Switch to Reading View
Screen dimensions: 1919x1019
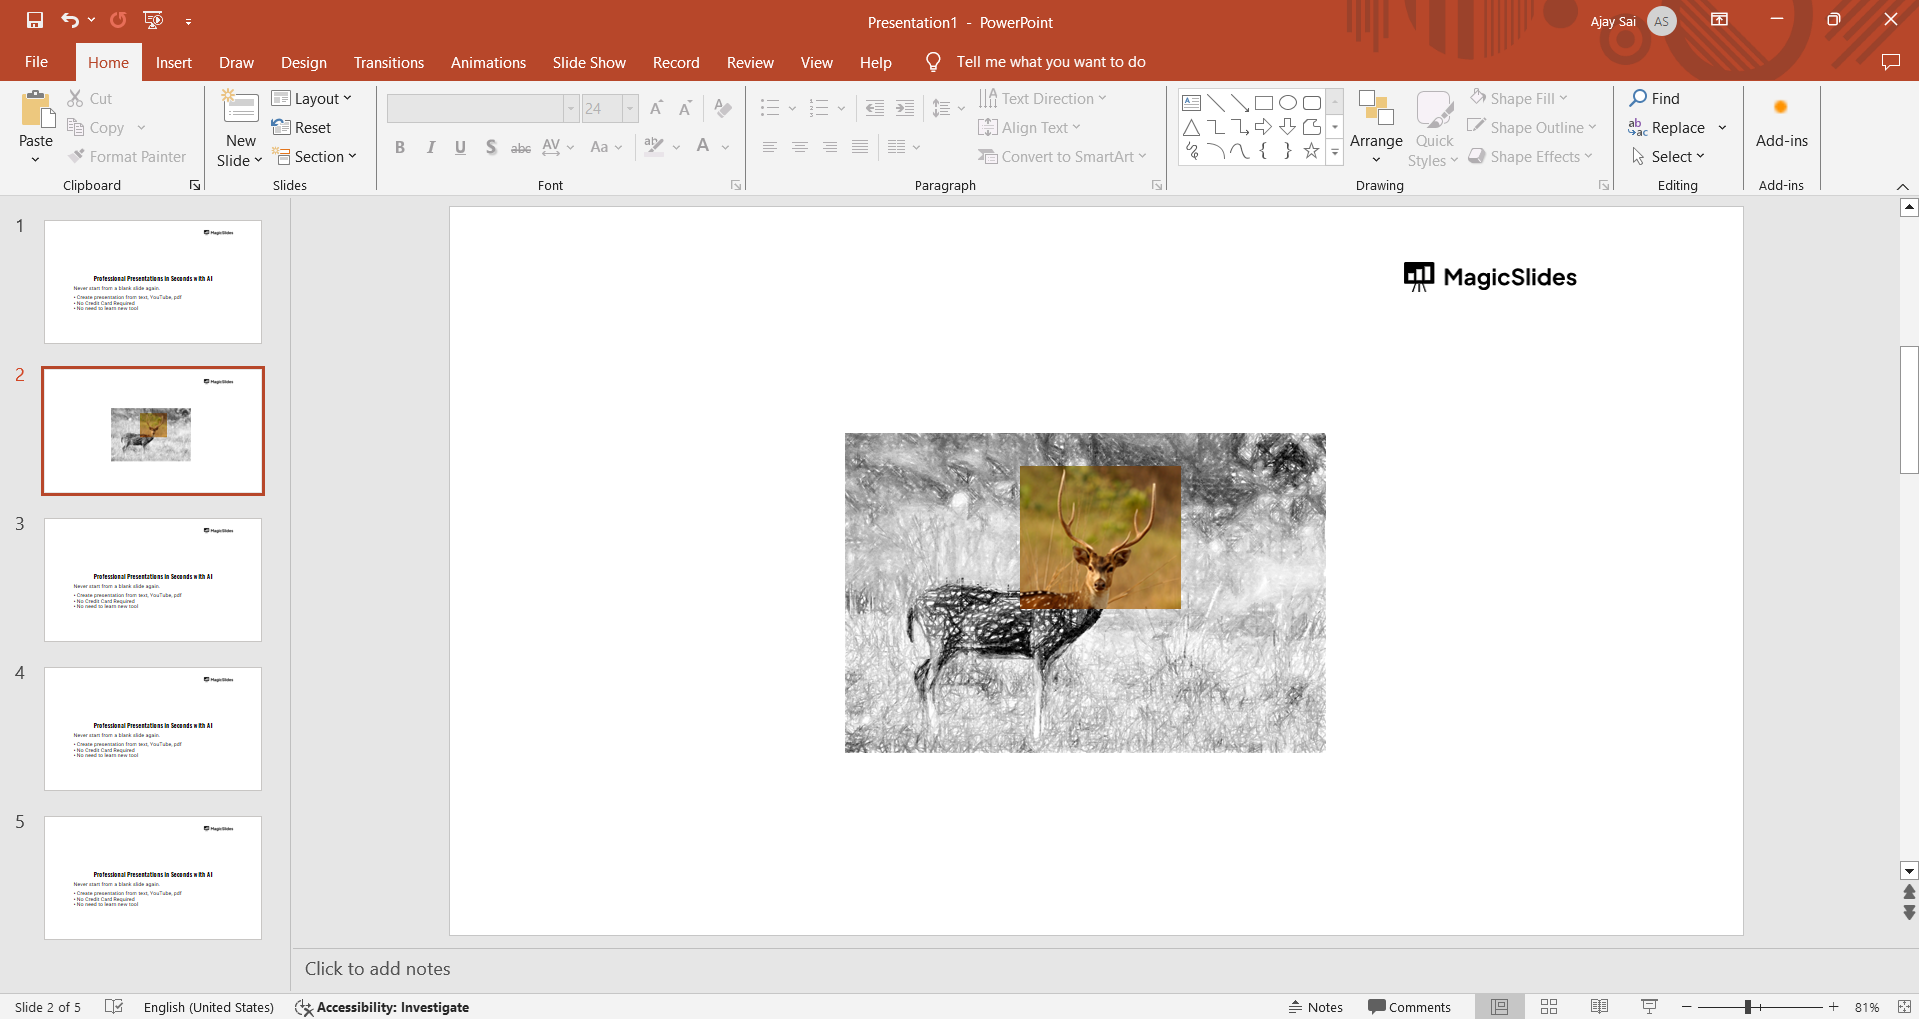1599,1007
